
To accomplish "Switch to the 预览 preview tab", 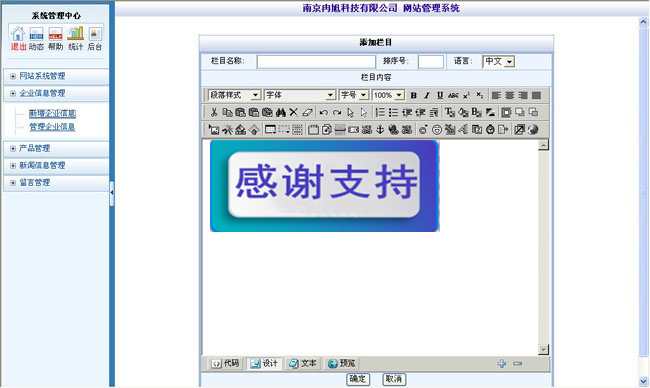I will click(342, 364).
